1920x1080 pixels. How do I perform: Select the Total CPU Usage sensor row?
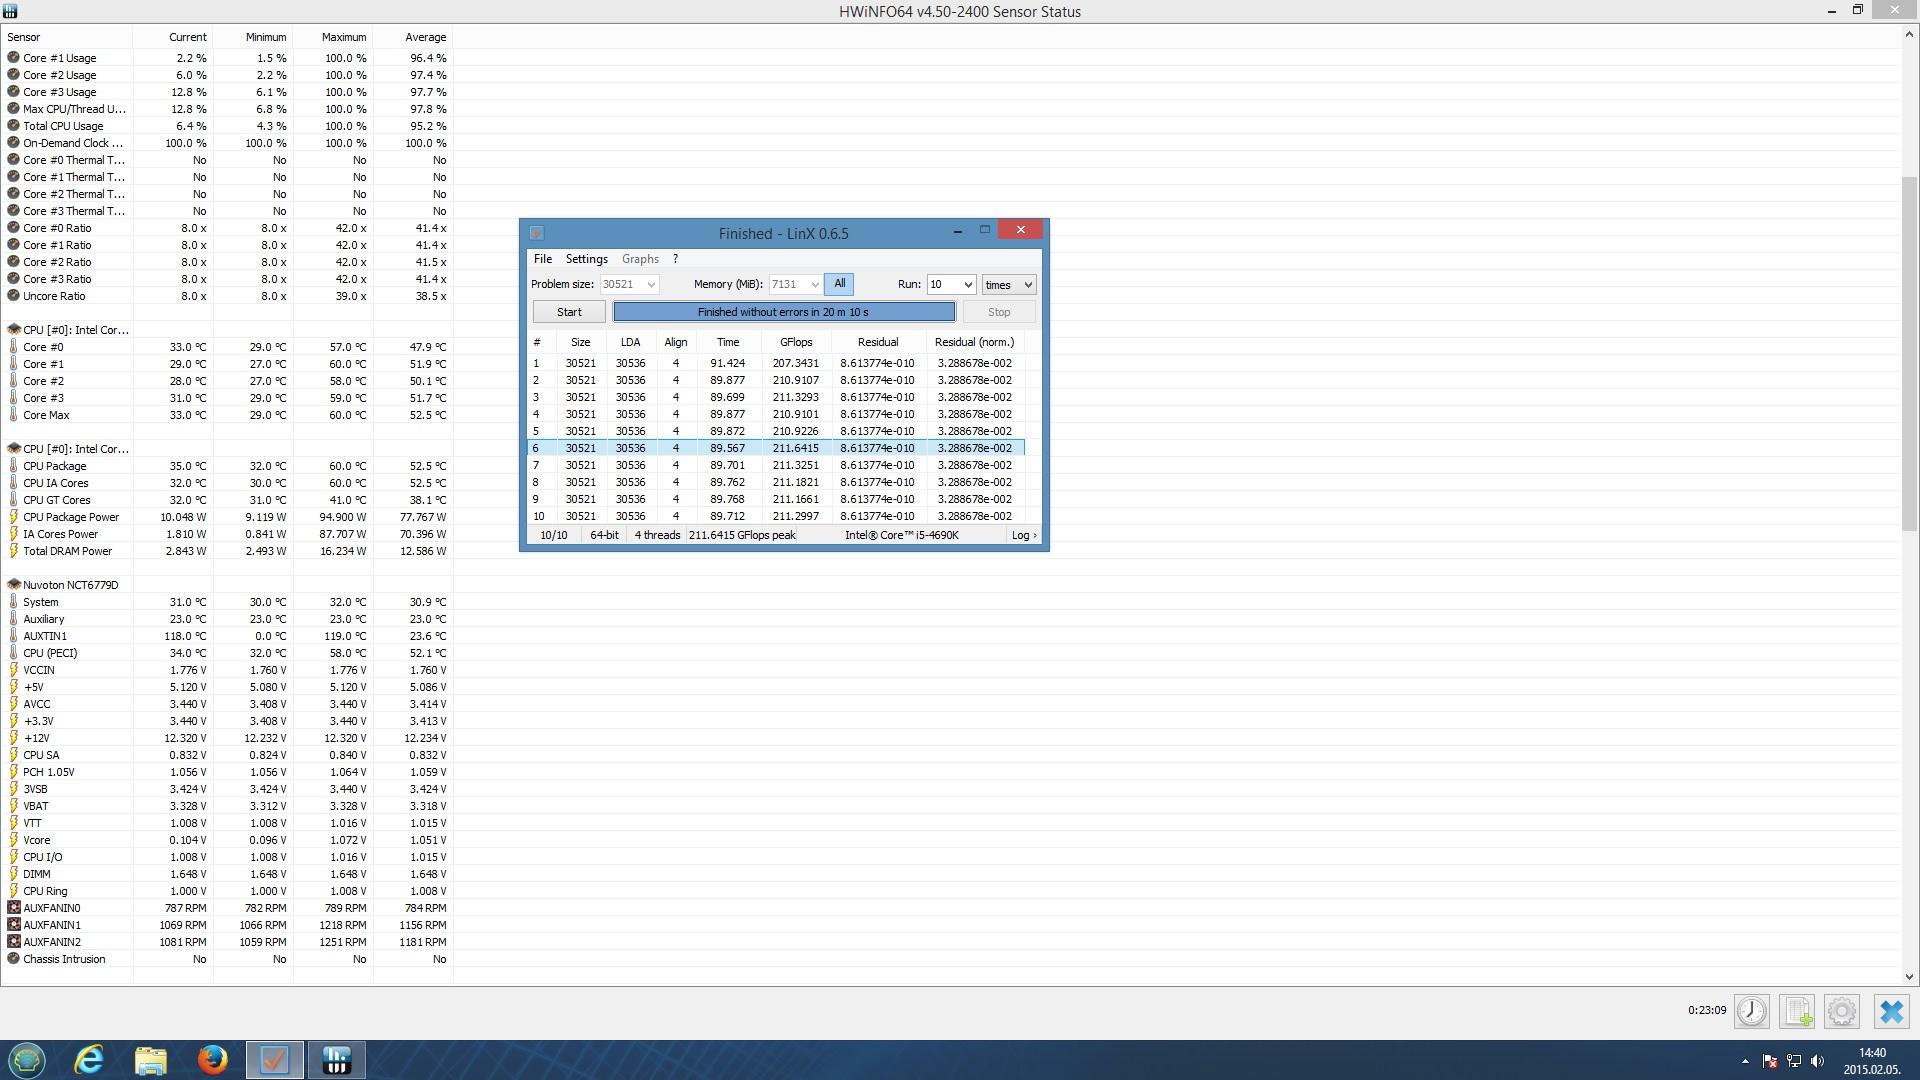coord(227,126)
